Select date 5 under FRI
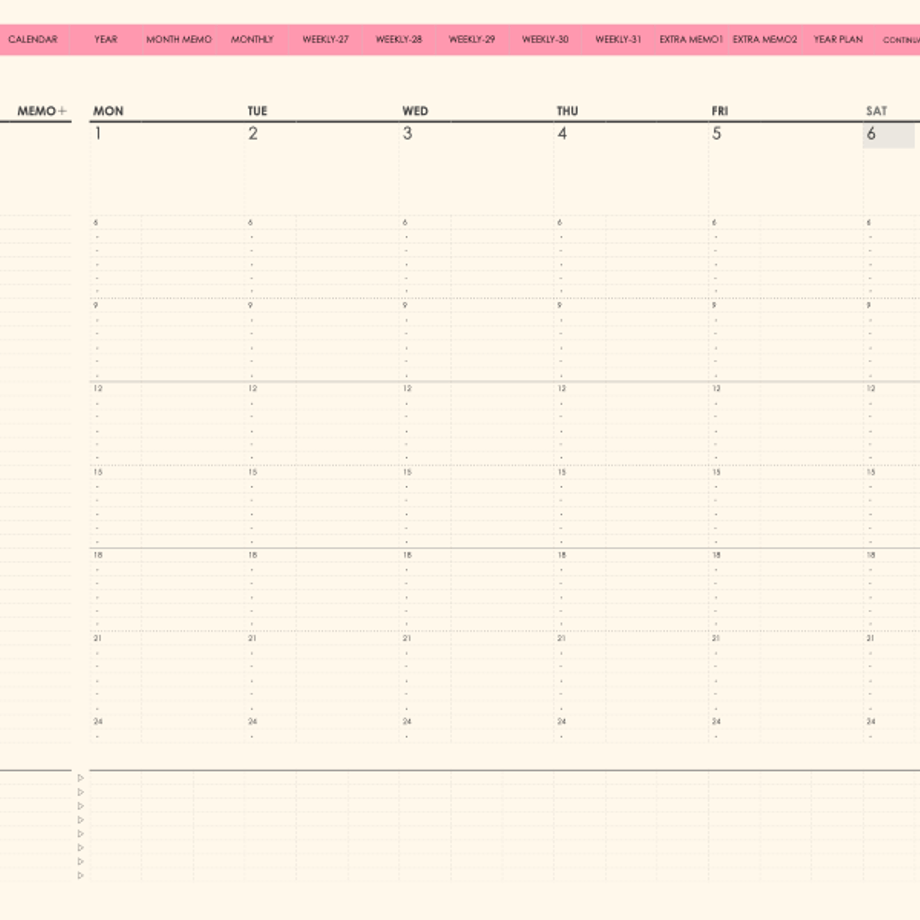The height and width of the screenshot is (920, 920). [x=716, y=134]
